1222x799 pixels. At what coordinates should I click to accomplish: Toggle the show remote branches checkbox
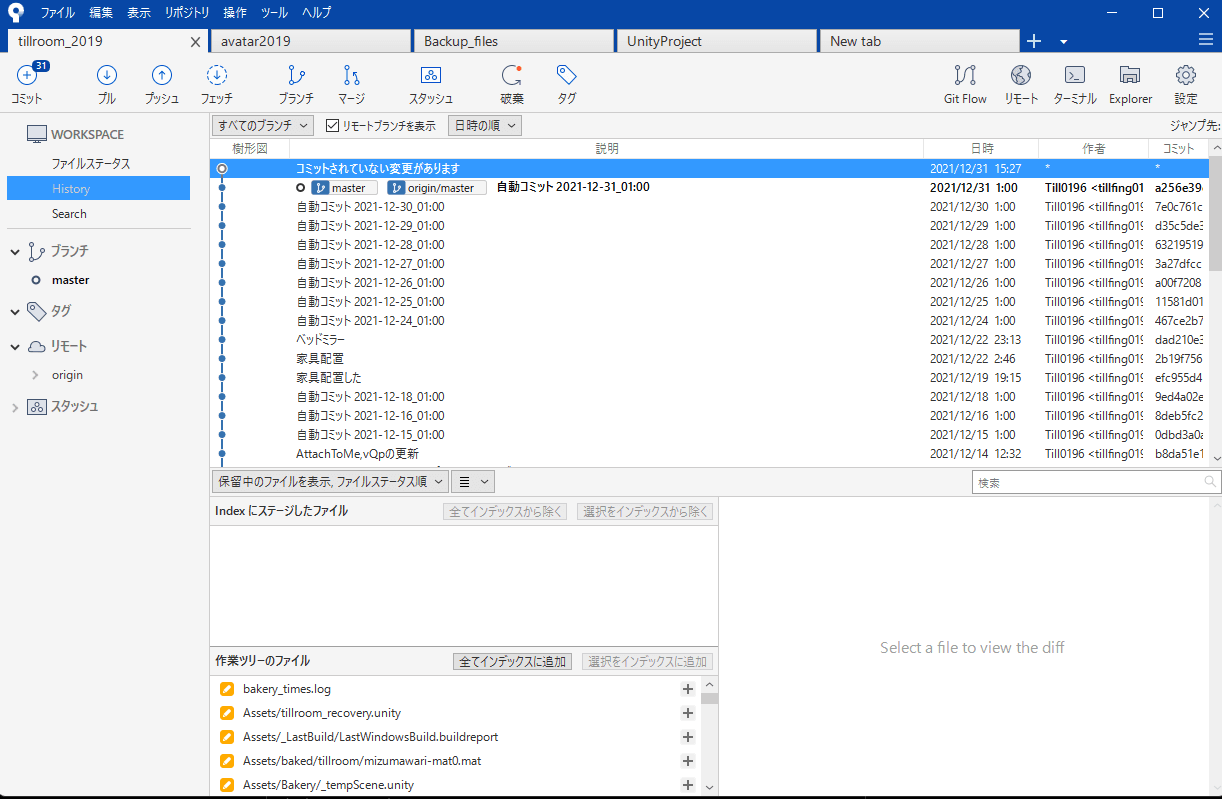pyautogui.click(x=333, y=126)
